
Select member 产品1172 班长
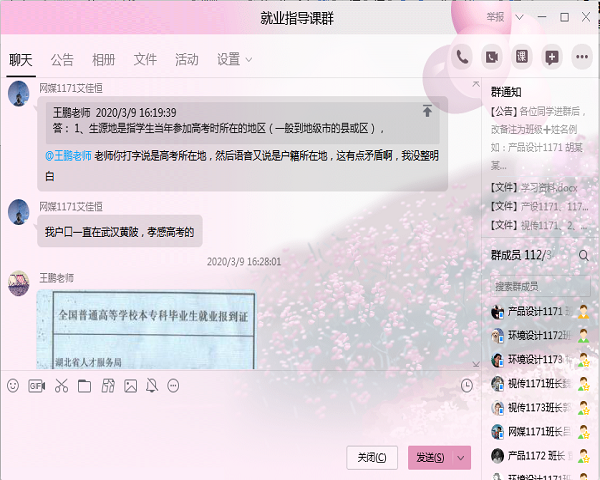coord(540,456)
